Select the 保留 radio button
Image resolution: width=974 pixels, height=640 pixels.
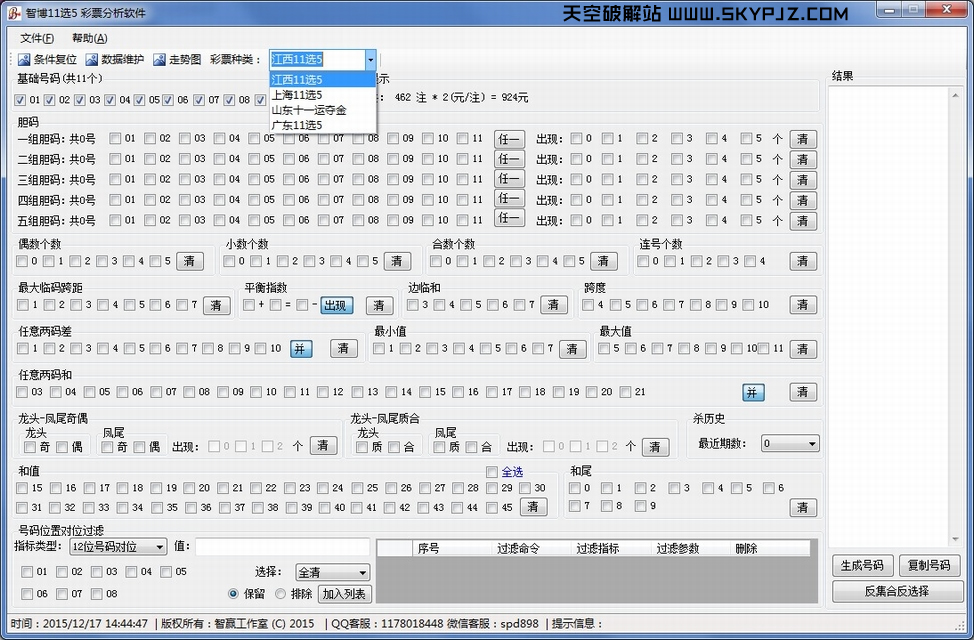pyautogui.click(x=234, y=593)
